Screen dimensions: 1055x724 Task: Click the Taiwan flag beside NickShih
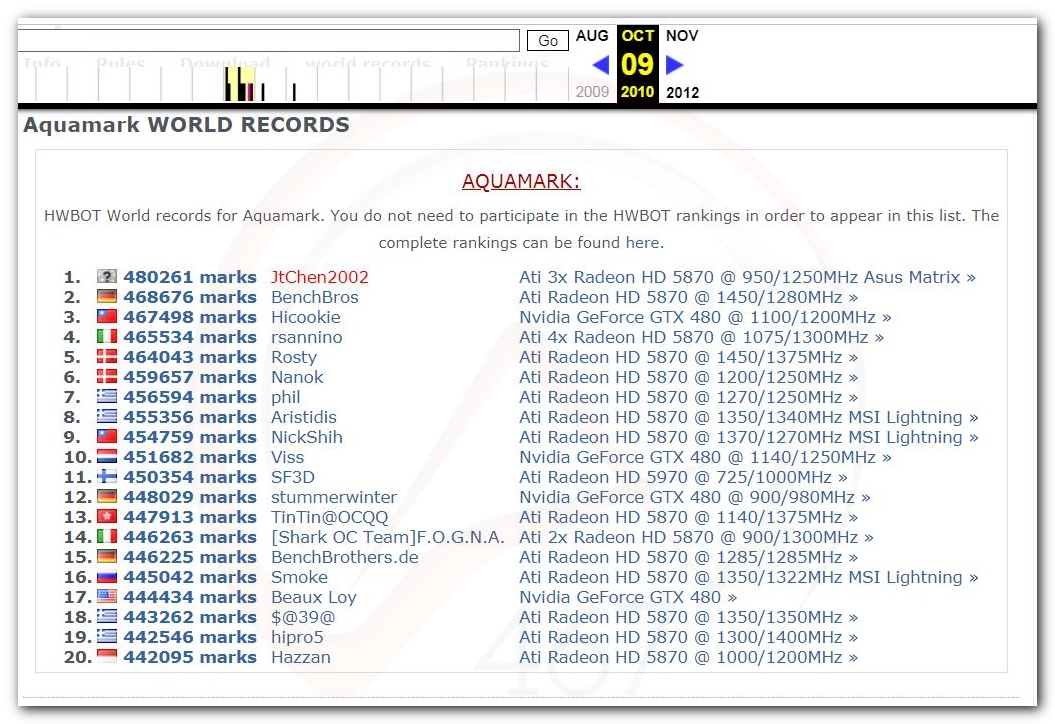pyautogui.click(x=106, y=436)
